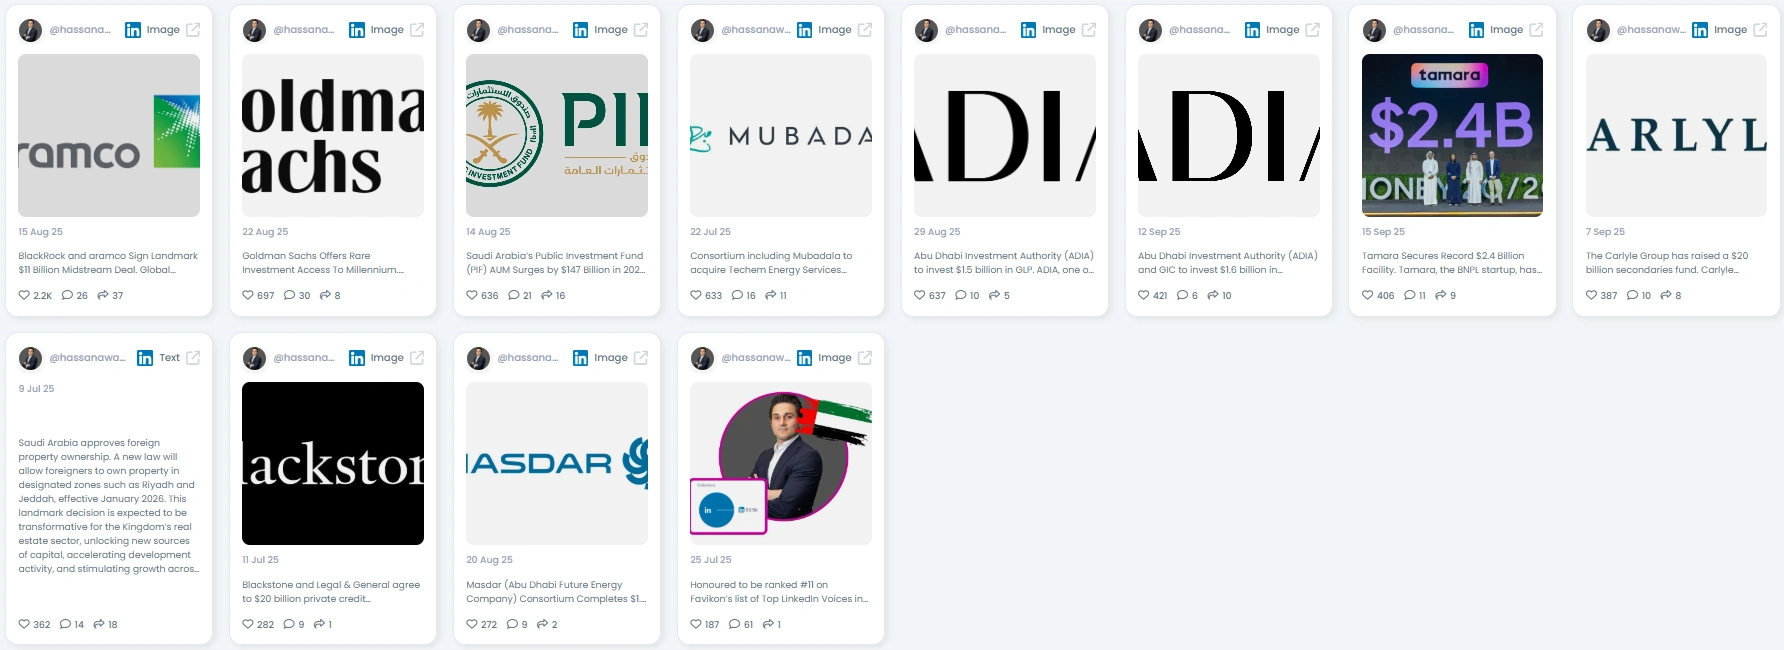The image size is (1784, 650).
Task: Click share icon on the Tamara post
Action: 1440,295
